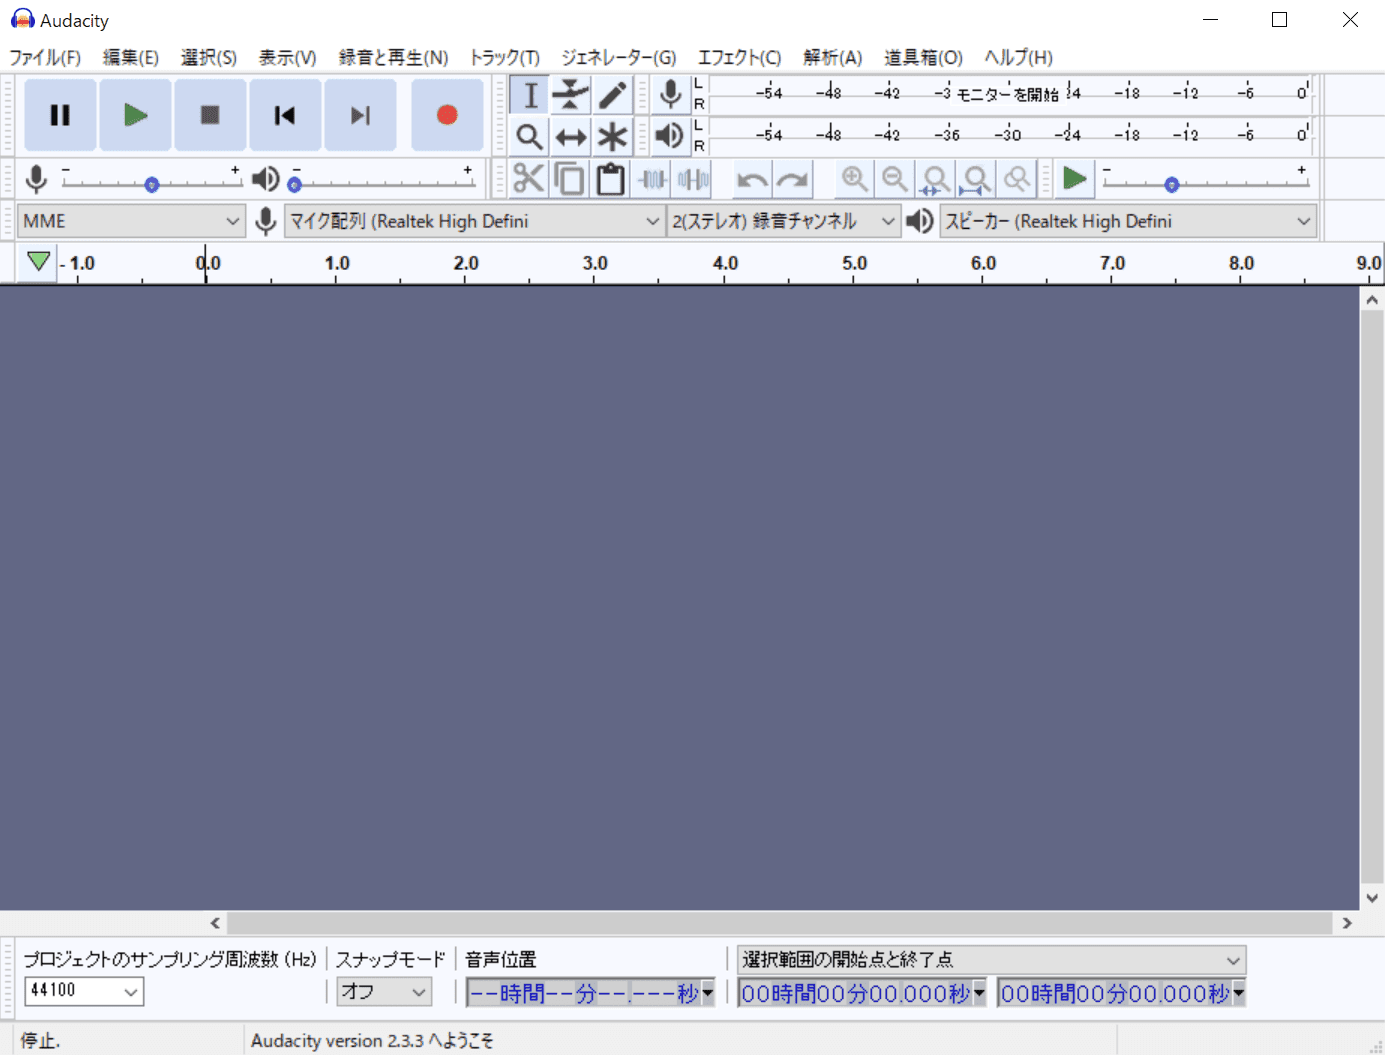Click the playback speed slider handle
1385x1055 pixels.
click(x=1172, y=185)
